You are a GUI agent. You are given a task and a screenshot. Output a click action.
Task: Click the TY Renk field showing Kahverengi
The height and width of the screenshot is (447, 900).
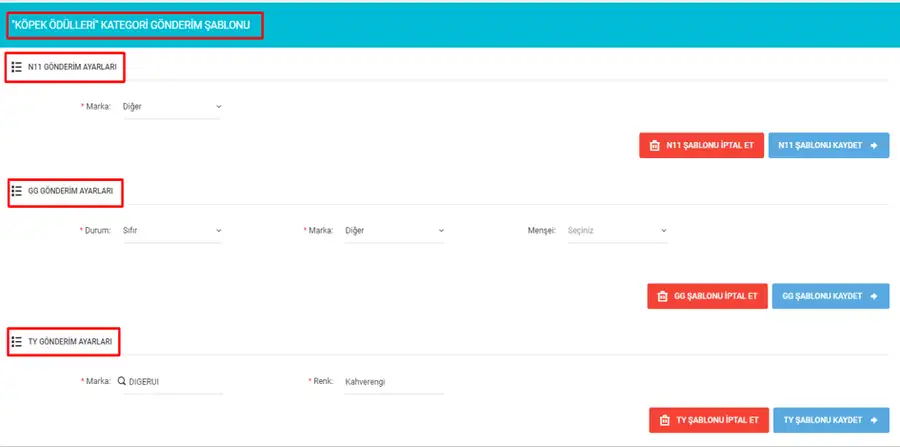(394, 382)
